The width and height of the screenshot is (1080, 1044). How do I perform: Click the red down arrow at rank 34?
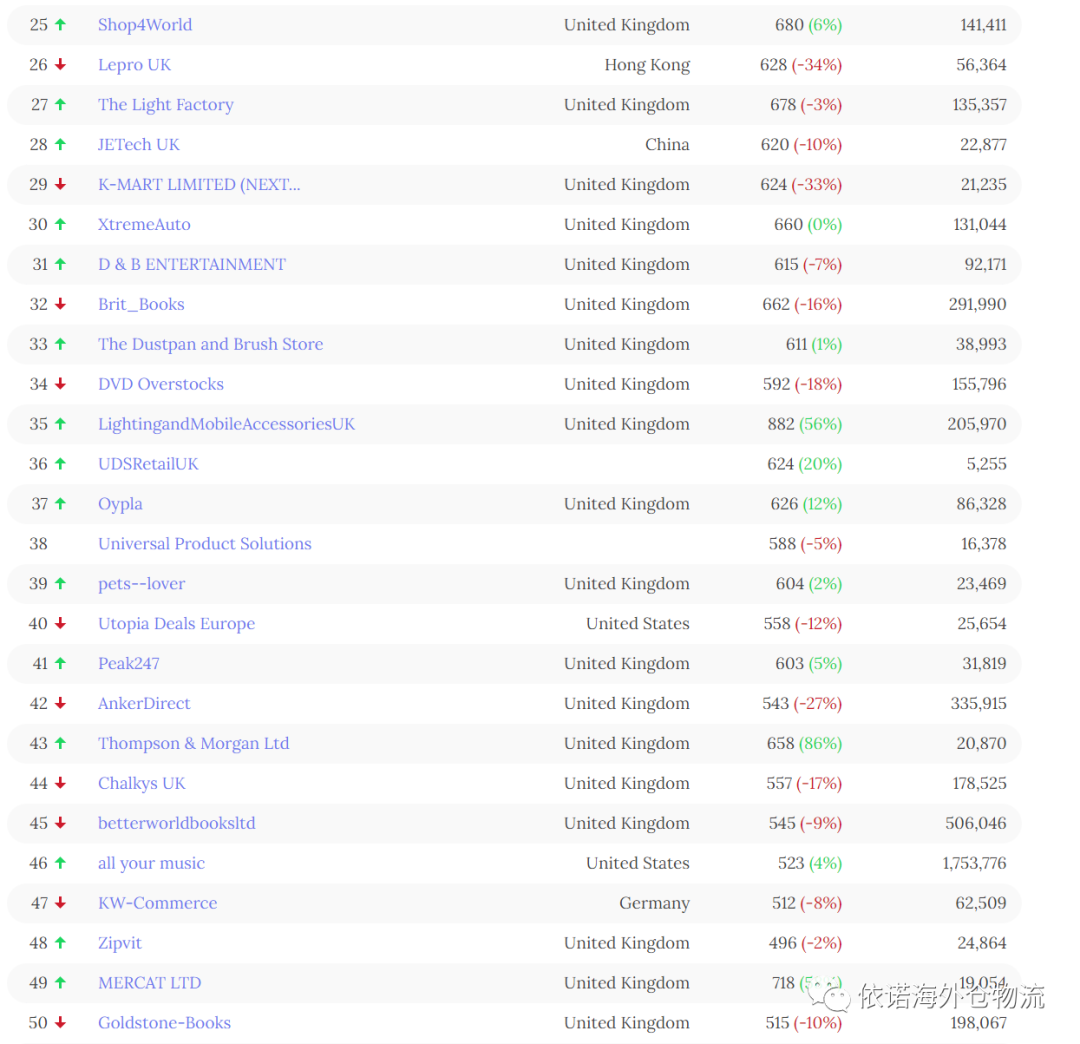61,384
